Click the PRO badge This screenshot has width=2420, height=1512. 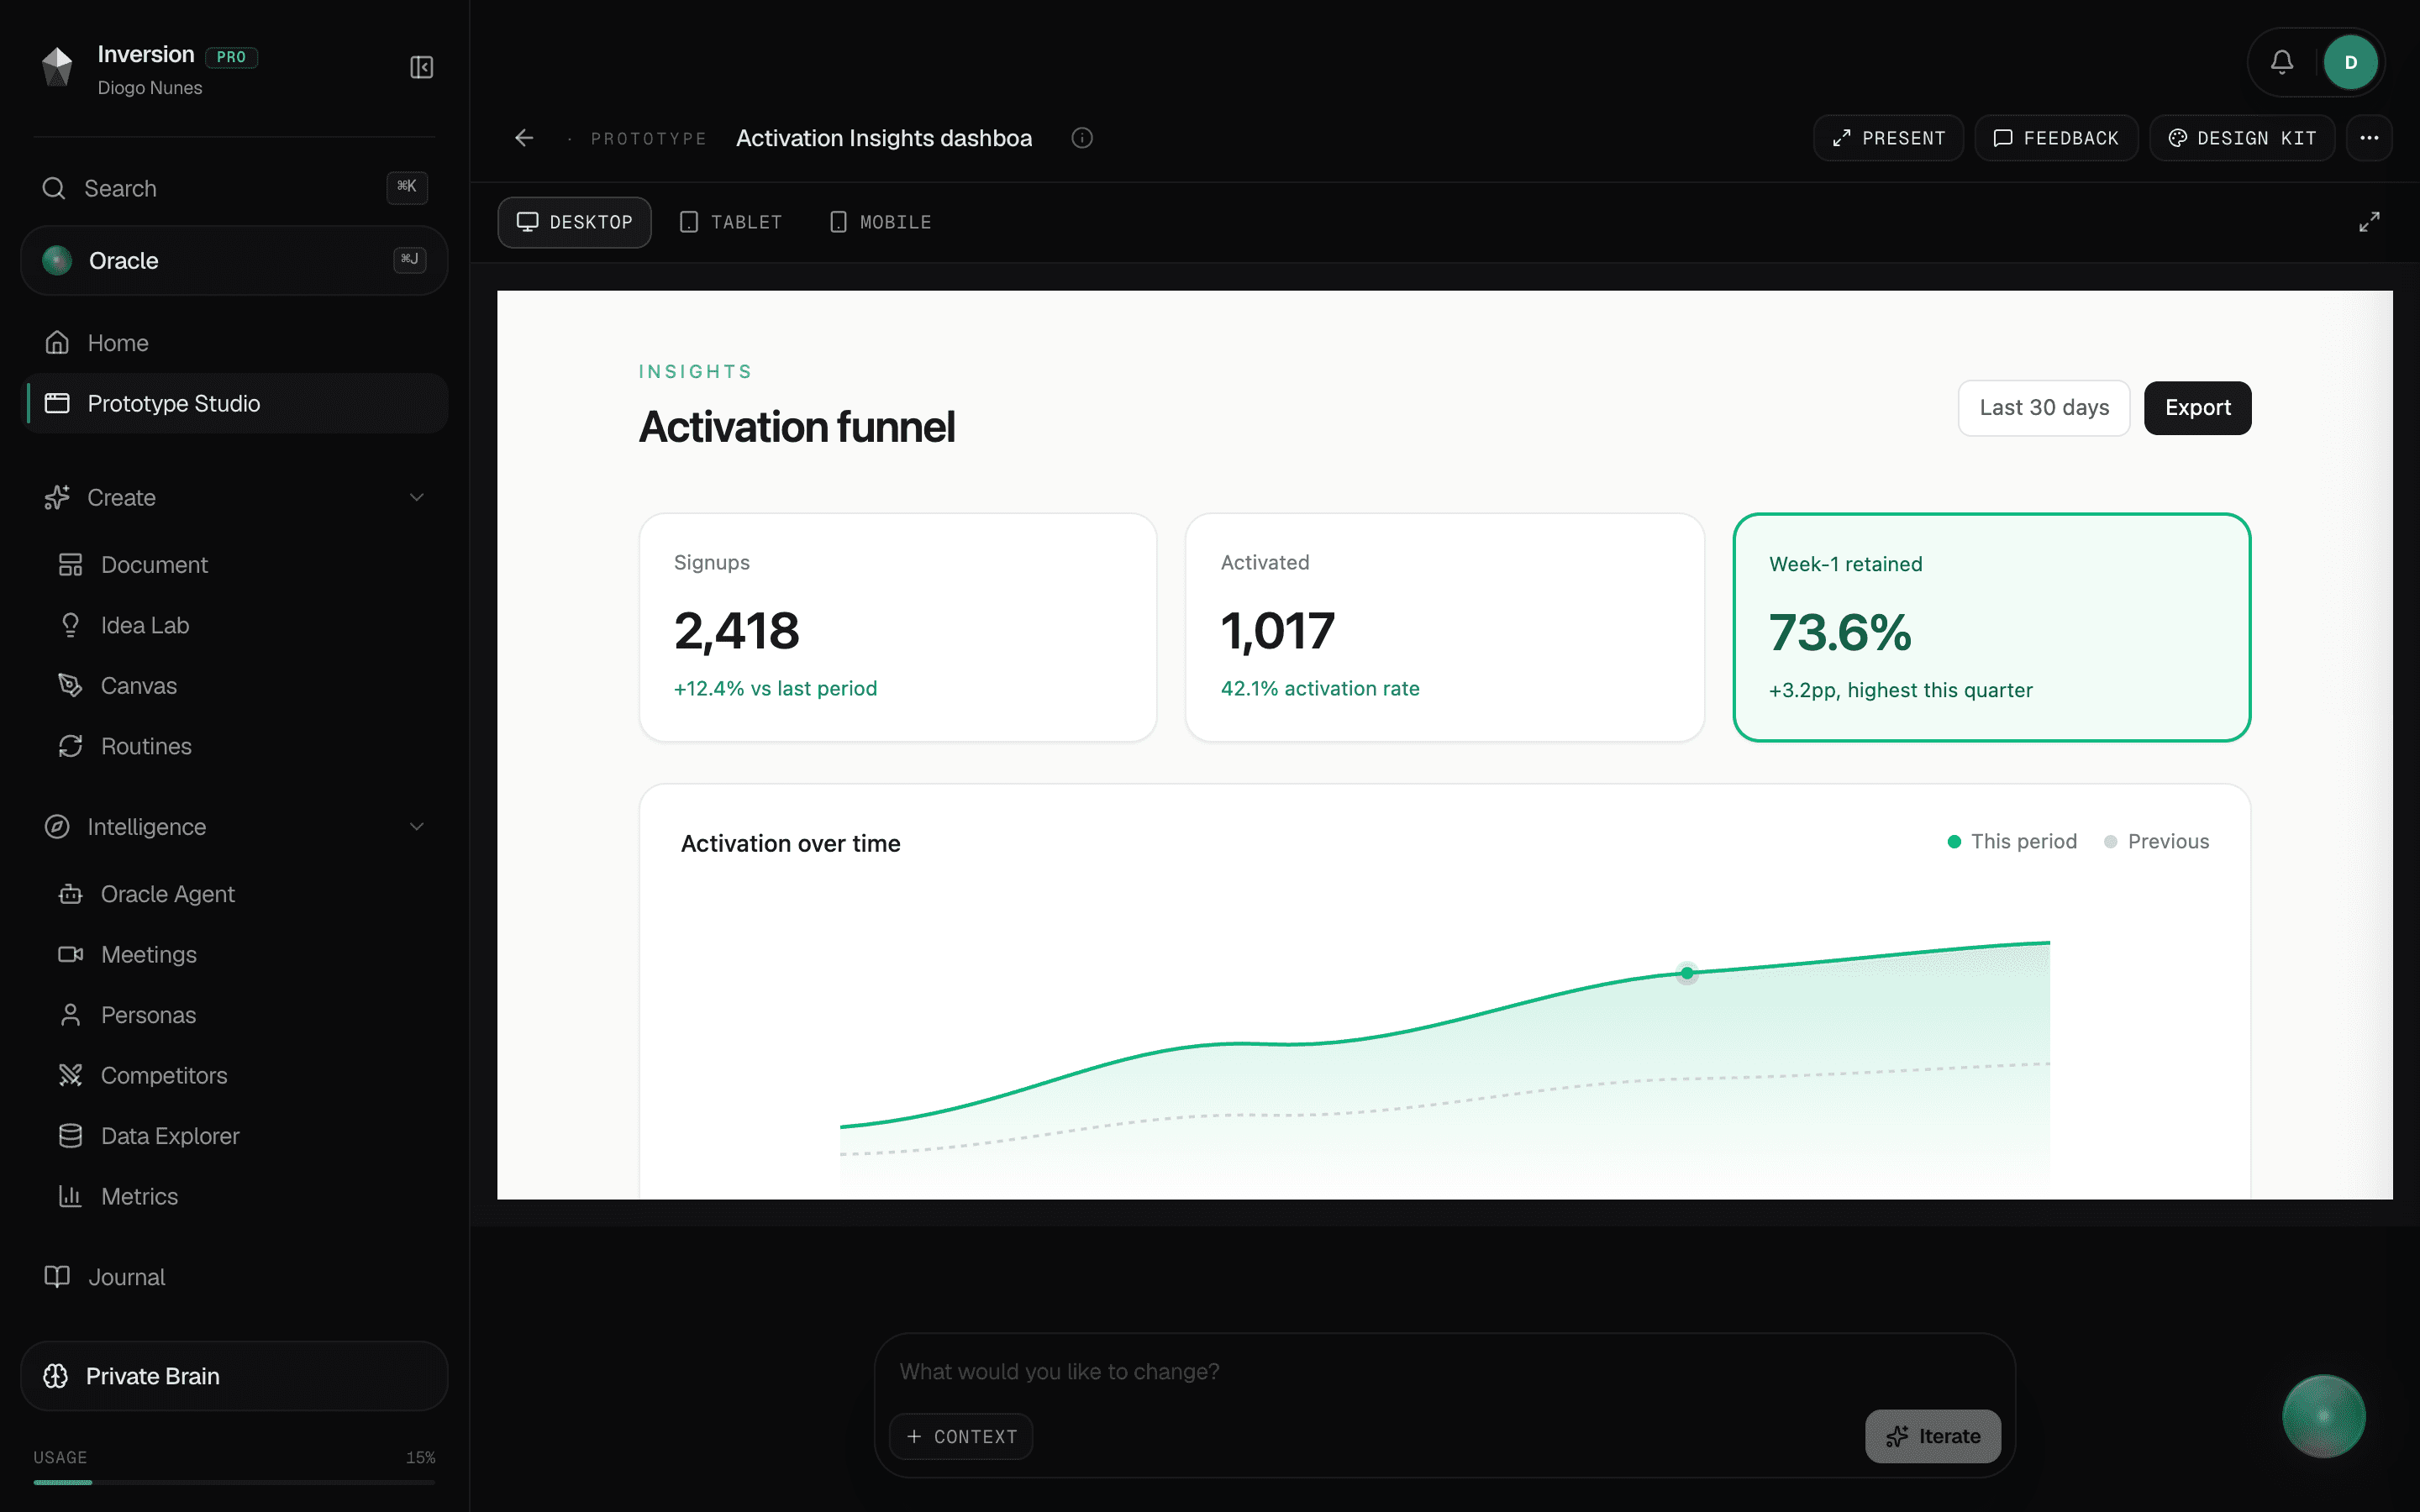(231, 57)
